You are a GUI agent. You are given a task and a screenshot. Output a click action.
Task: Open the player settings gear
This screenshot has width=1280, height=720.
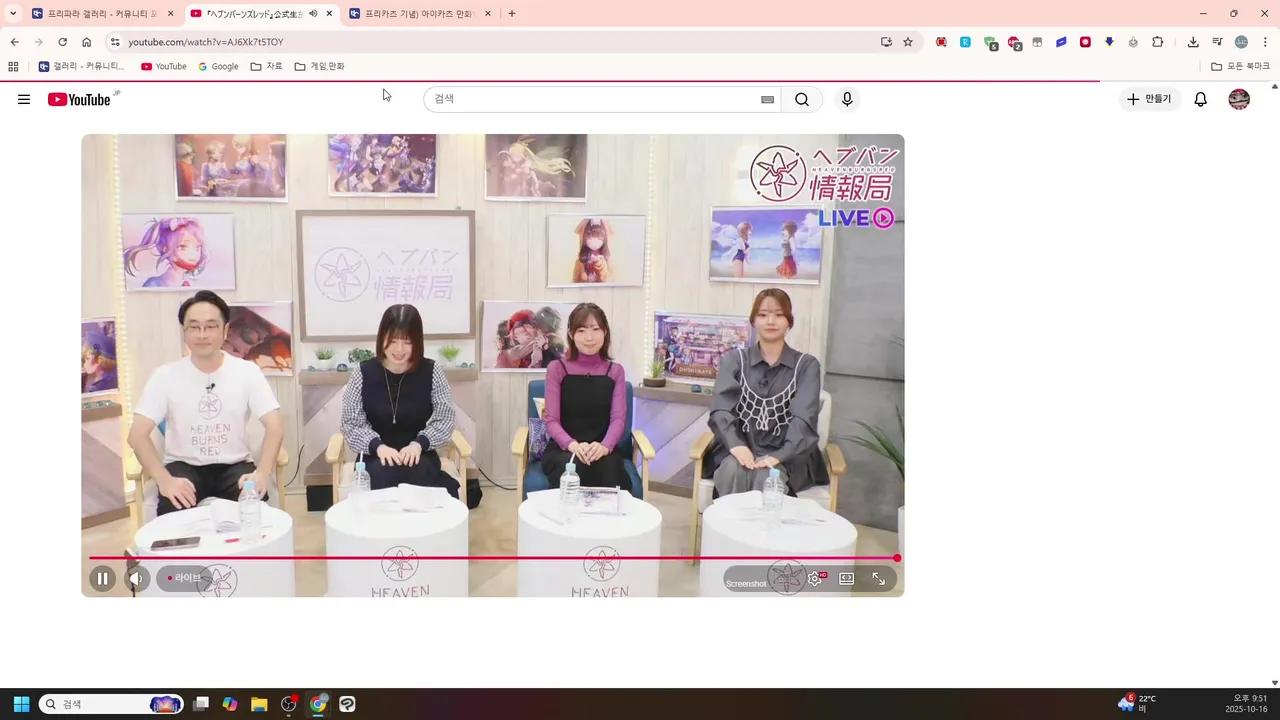(x=815, y=578)
